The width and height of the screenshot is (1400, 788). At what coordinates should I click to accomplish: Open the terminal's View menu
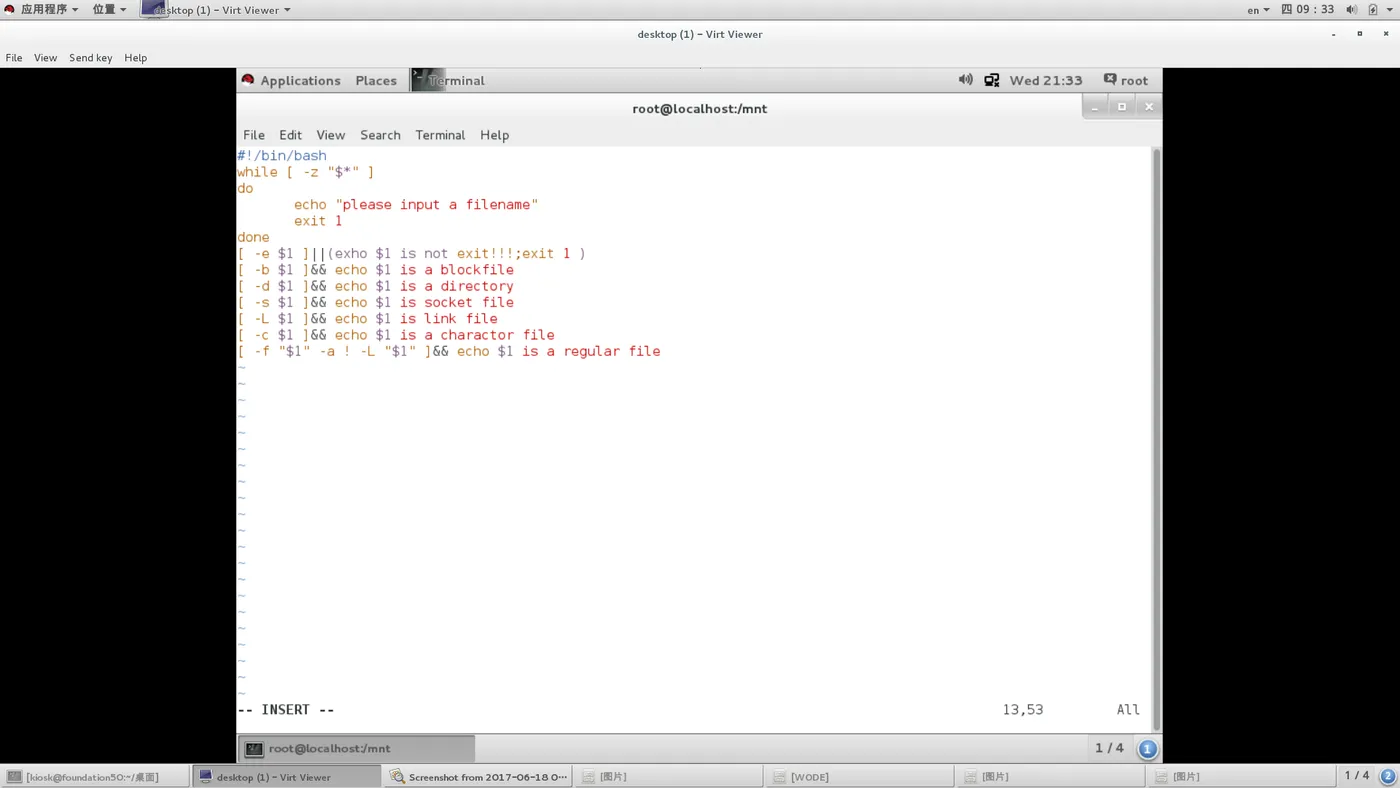(x=330, y=135)
